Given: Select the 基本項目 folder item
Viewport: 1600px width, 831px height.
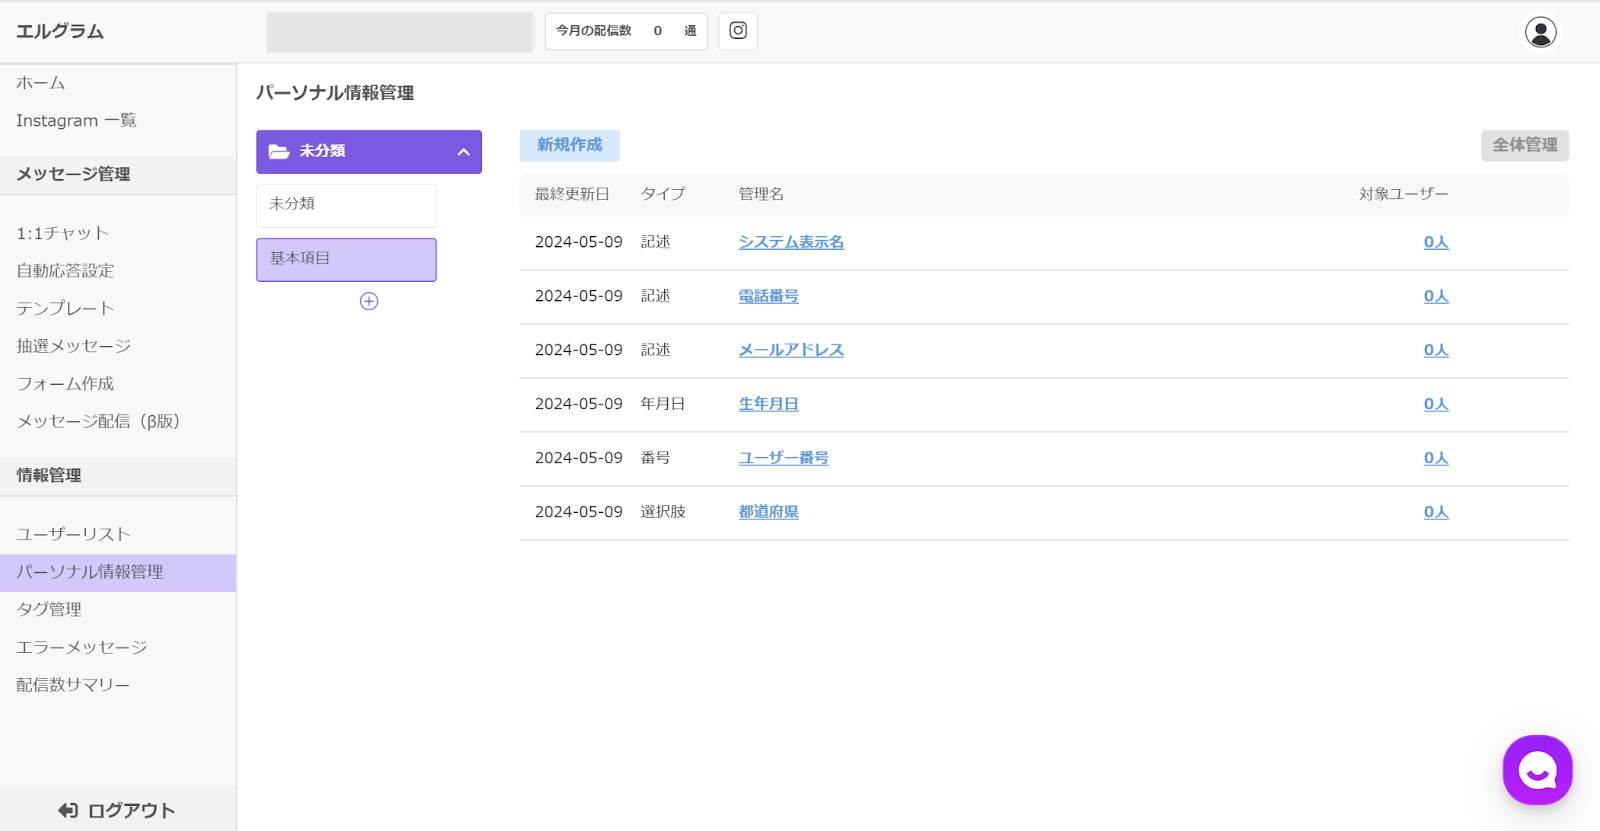Looking at the screenshot, I should (x=346, y=260).
